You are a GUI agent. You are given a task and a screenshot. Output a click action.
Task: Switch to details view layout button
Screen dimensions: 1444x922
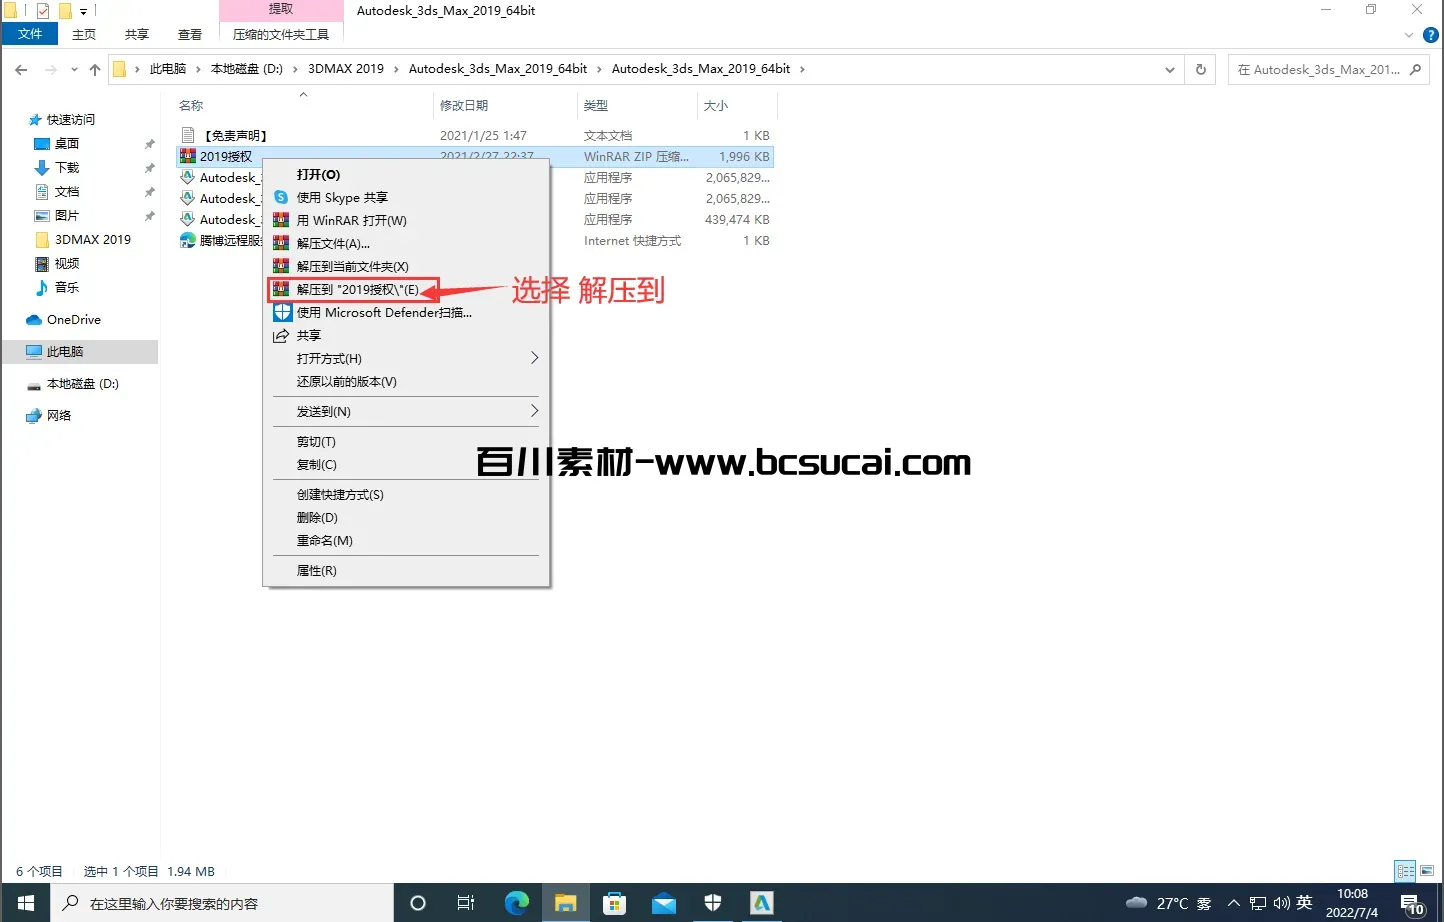pos(1405,871)
